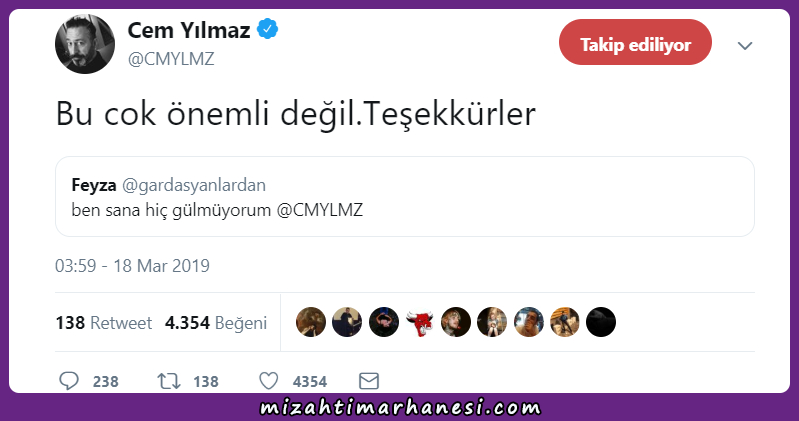
Task: Click the reply speech bubble icon
Action: click(69, 381)
